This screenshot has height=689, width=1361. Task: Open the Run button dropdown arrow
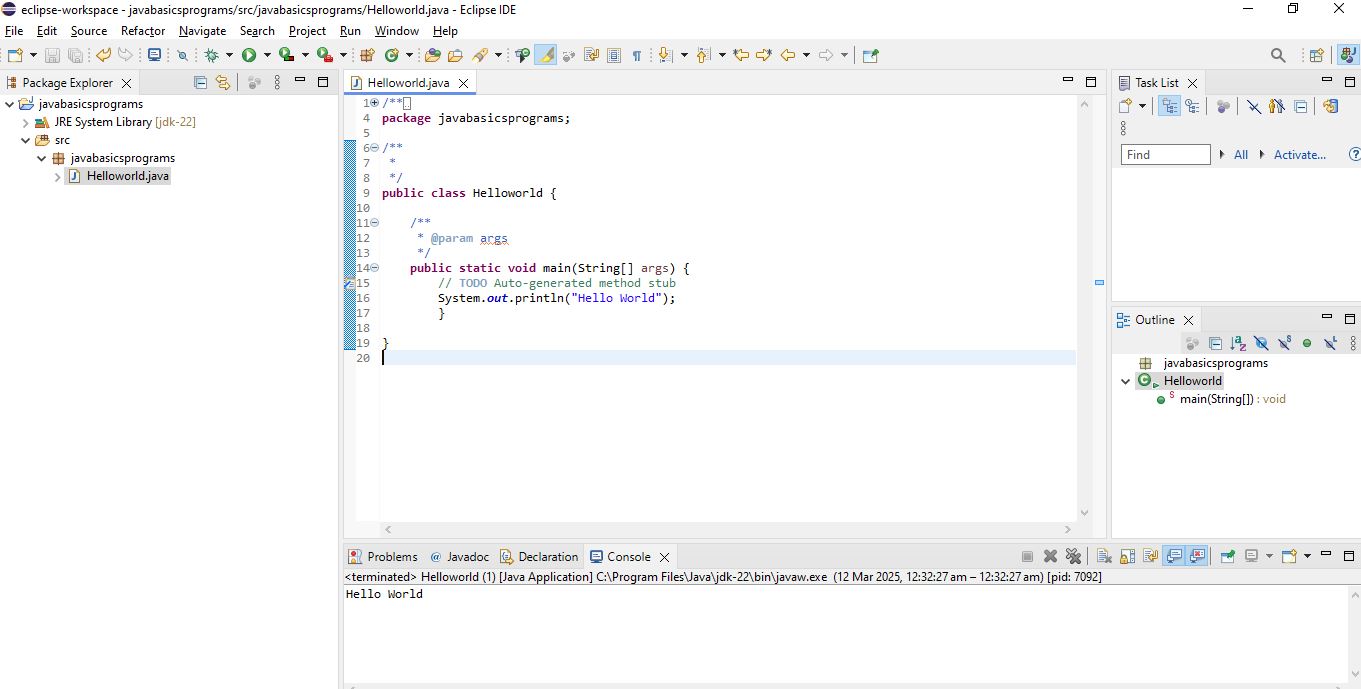point(267,55)
